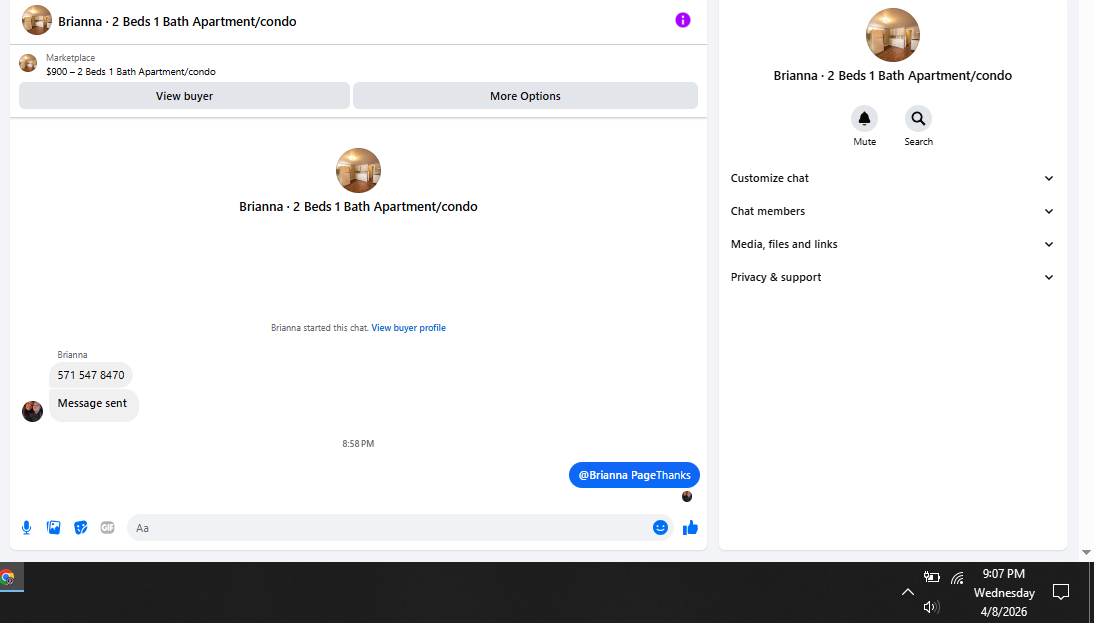The width and height of the screenshot is (1094, 623).
Task: Click the taskbar clock showing 9:07 PM
Action: (1004, 592)
